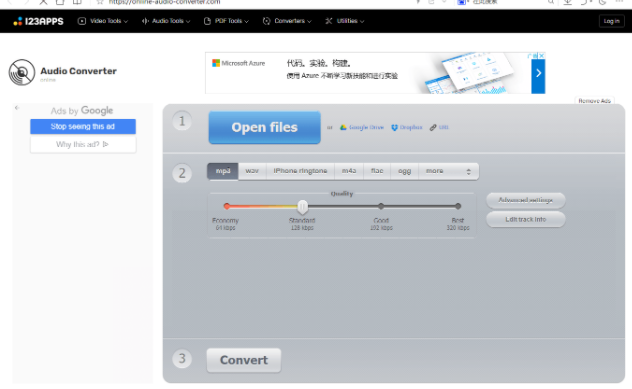
Task: Click the Audio Converter title text
Action: (79, 71)
